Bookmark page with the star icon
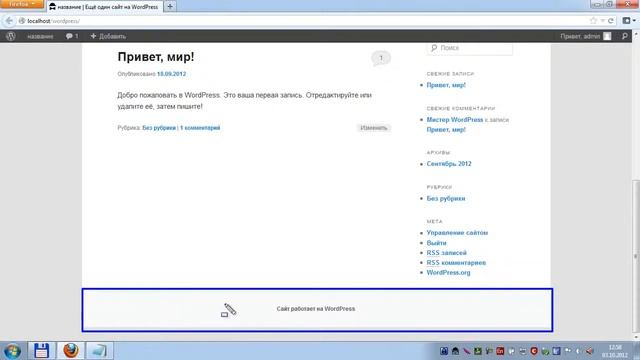The image size is (640, 360). pyautogui.click(x=593, y=21)
